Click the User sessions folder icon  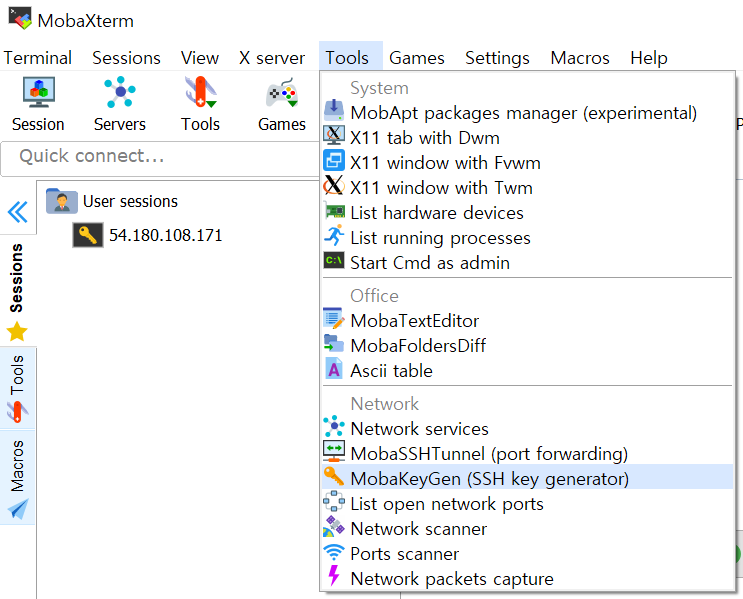click(x=62, y=201)
